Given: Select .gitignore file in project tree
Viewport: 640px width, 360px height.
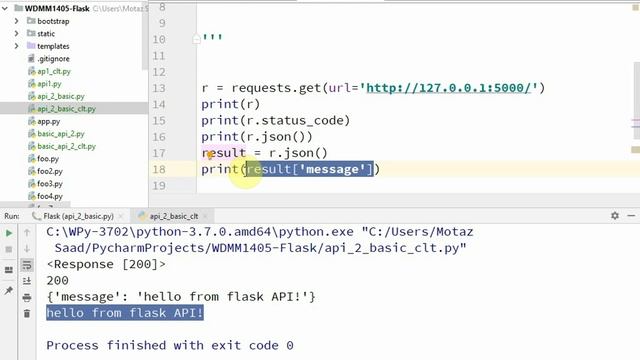Looking at the screenshot, I should 53,59.
